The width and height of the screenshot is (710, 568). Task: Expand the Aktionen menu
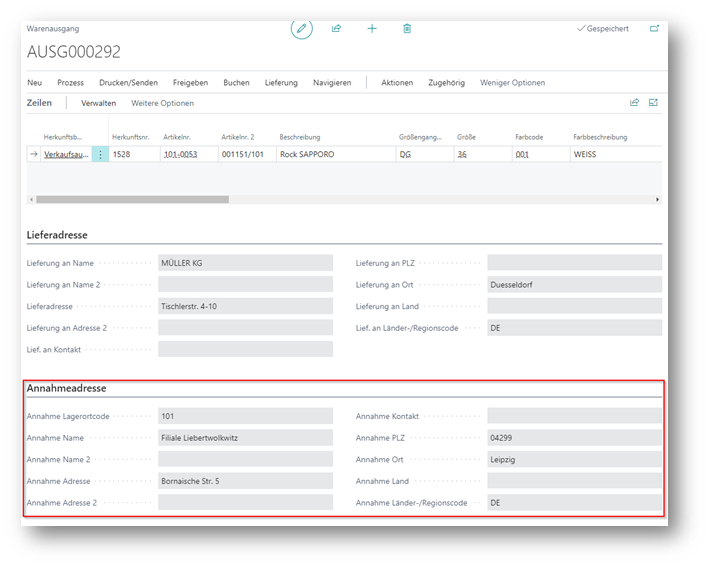[x=397, y=82]
